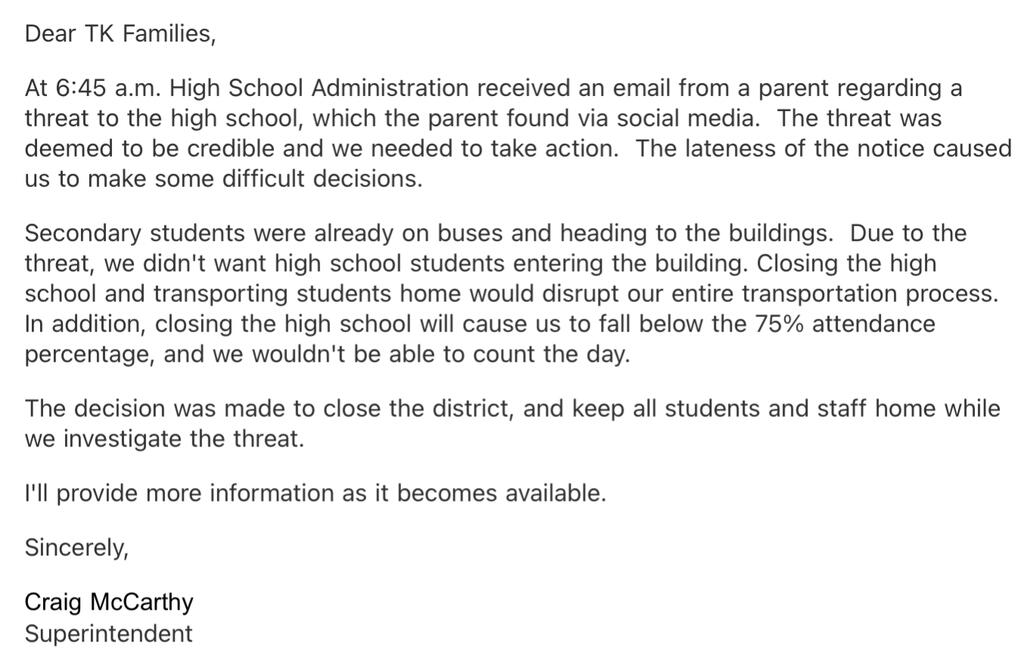Click the phrase 'difficult decisions'
The image size is (1024, 668).
point(323,178)
